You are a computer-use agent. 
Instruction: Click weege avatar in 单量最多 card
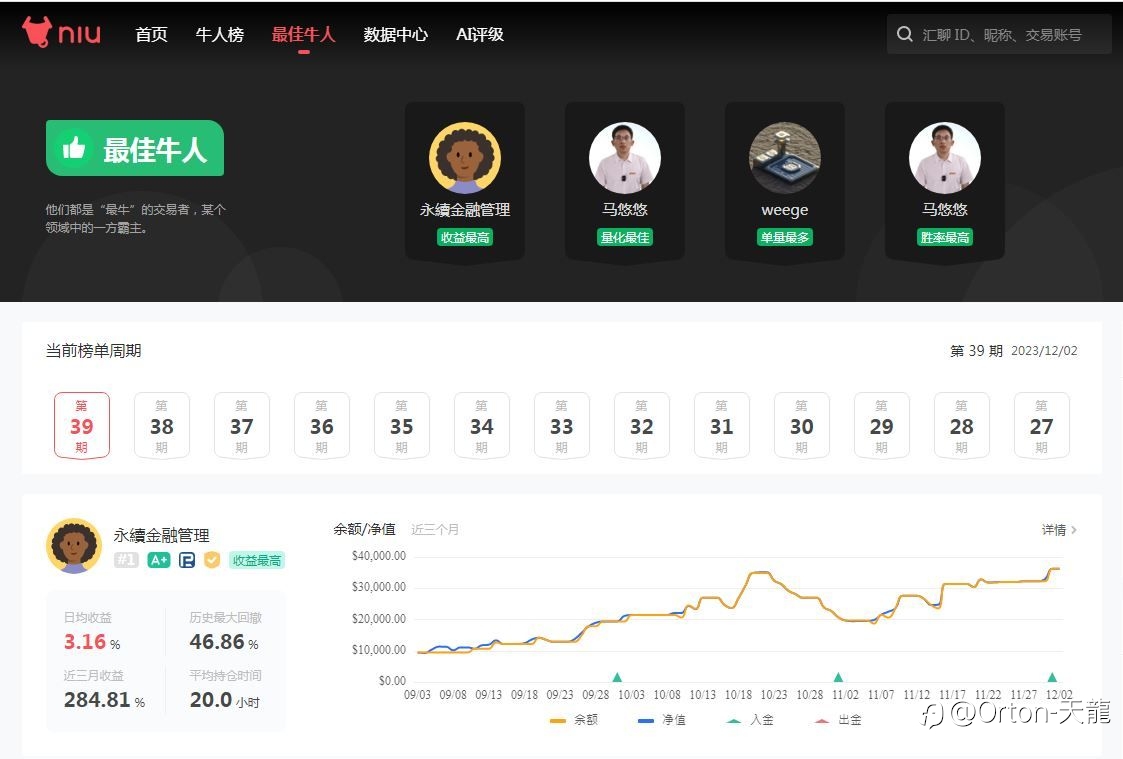pos(785,158)
